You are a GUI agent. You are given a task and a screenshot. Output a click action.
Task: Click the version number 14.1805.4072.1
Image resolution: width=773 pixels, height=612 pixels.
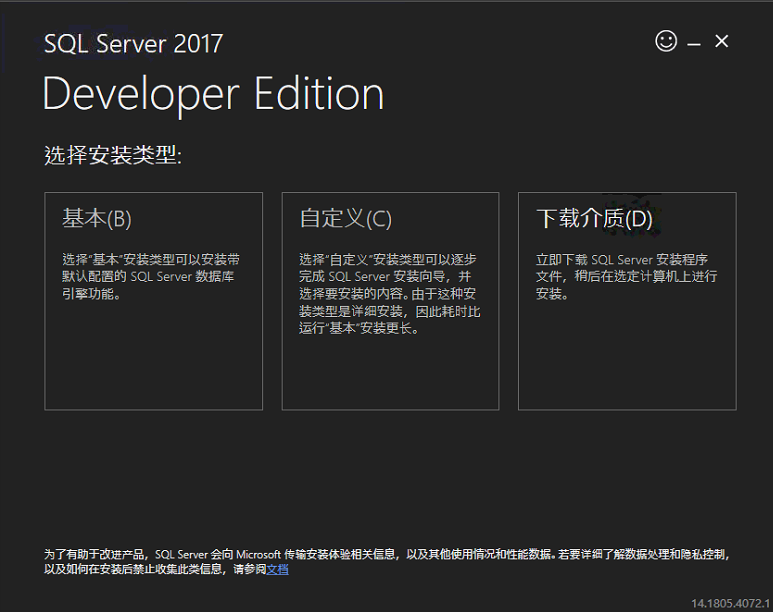(730, 603)
